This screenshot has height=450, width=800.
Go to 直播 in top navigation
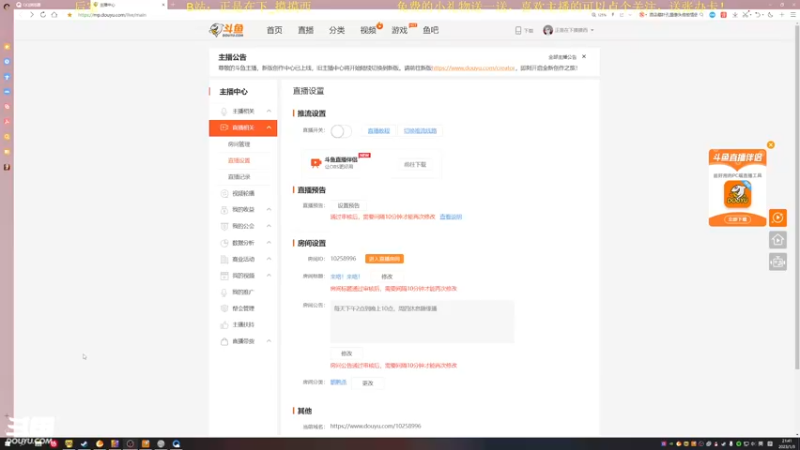click(306, 30)
